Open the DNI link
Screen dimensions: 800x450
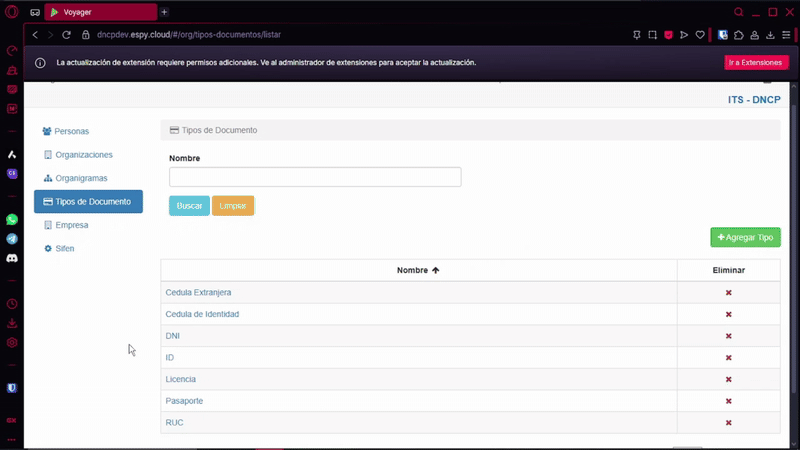pyautogui.click(x=172, y=336)
